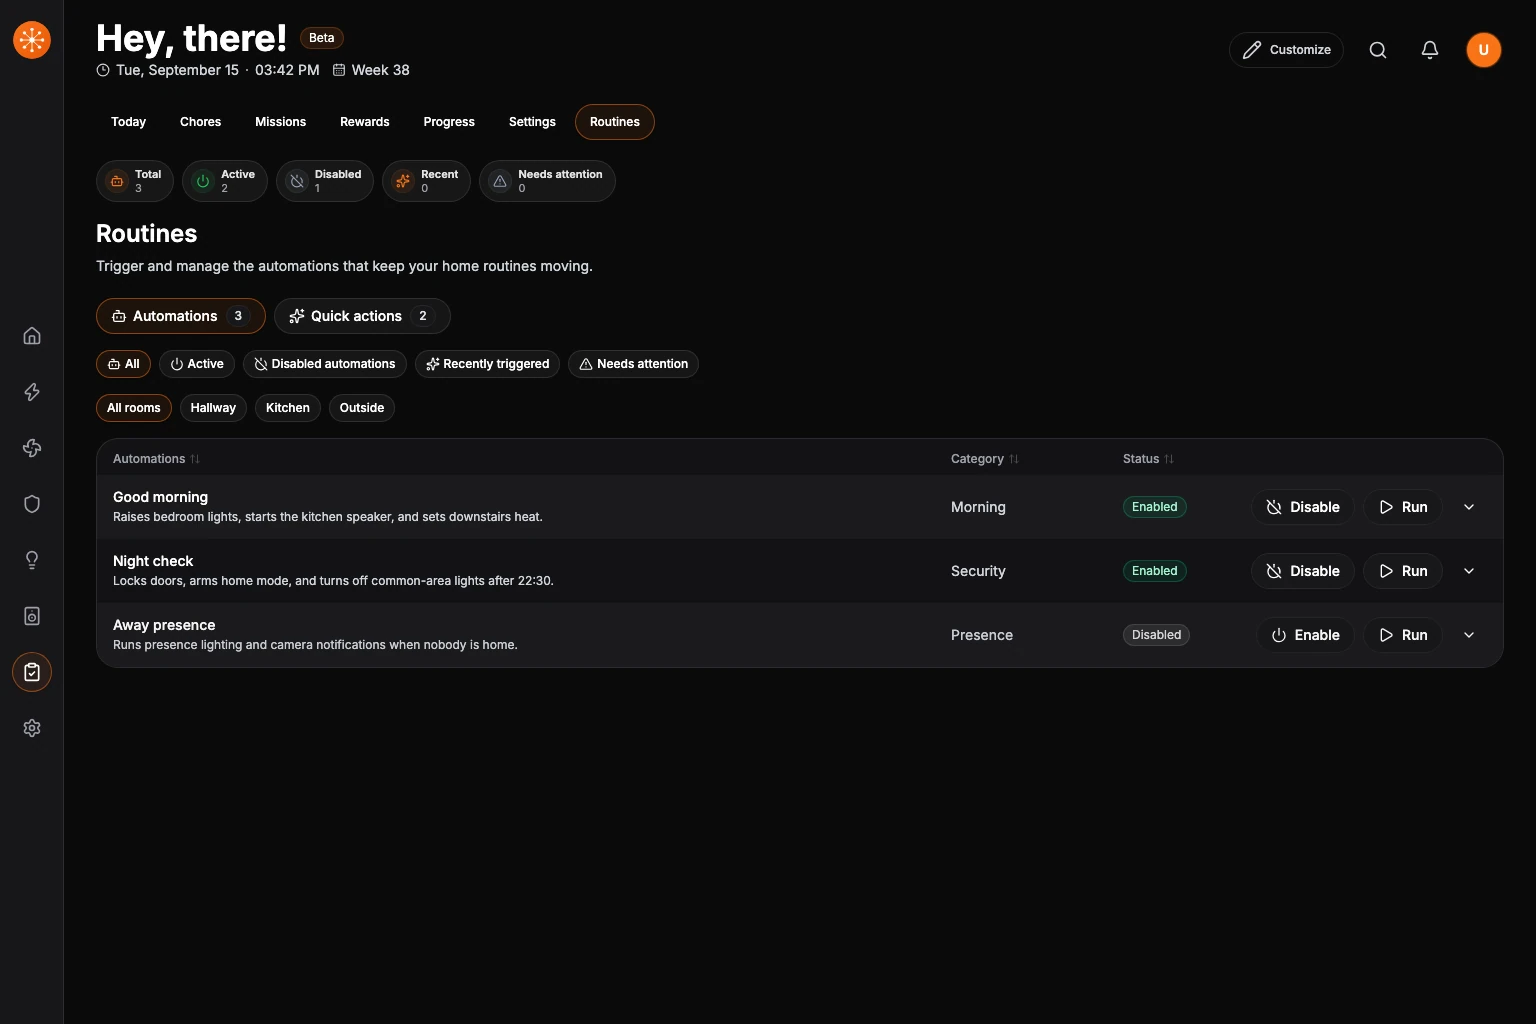Image resolution: width=1536 pixels, height=1024 pixels.
Task: Expand the Away presence row chevron
Action: coord(1469,635)
